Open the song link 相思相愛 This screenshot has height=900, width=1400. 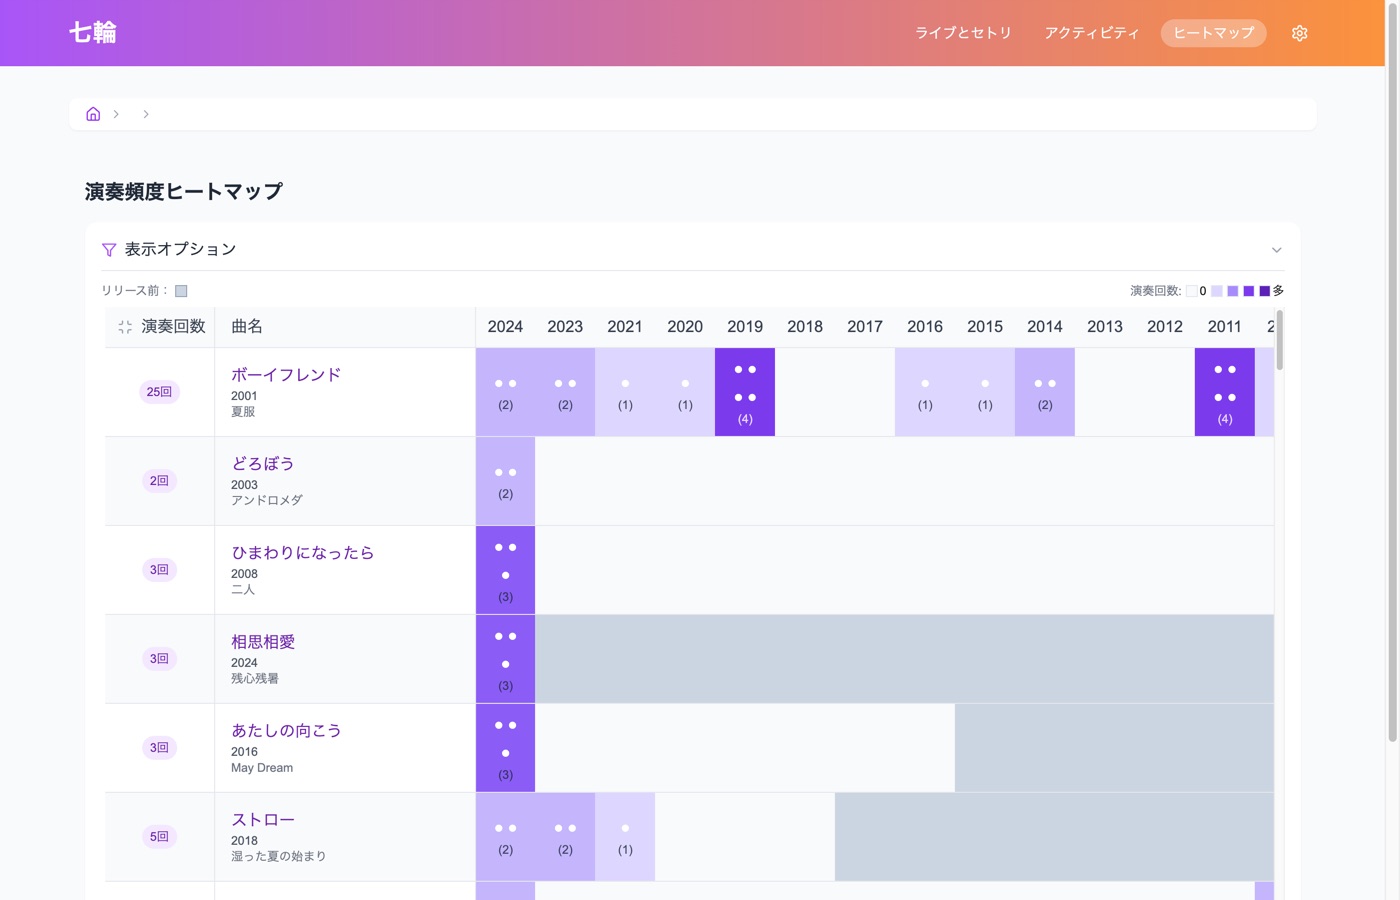[263, 642]
